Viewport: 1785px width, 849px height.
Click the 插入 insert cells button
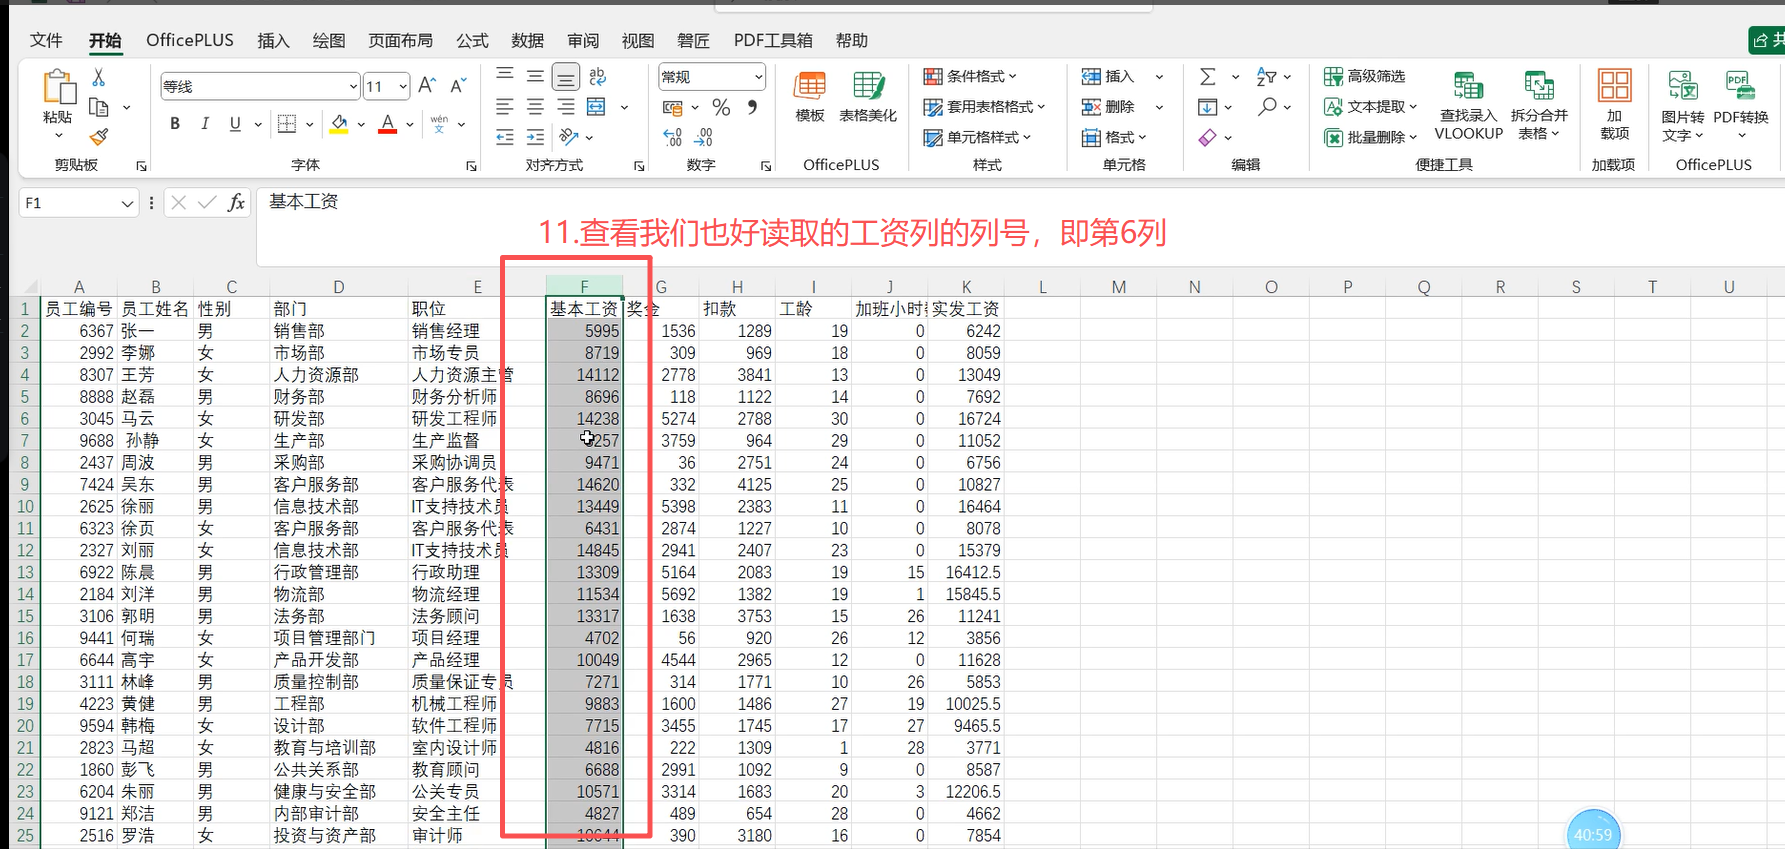click(x=1108, y=76)
